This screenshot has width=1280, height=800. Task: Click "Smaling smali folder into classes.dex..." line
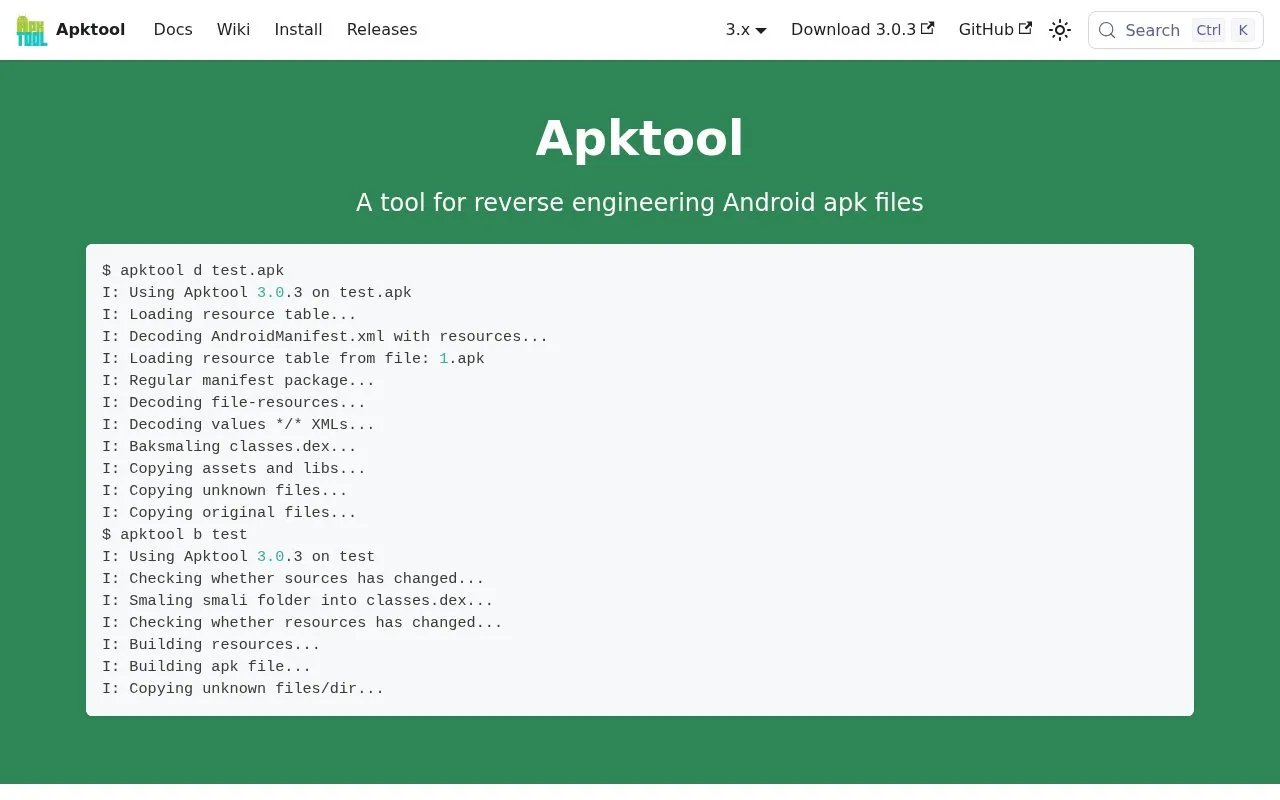[298, 601]
